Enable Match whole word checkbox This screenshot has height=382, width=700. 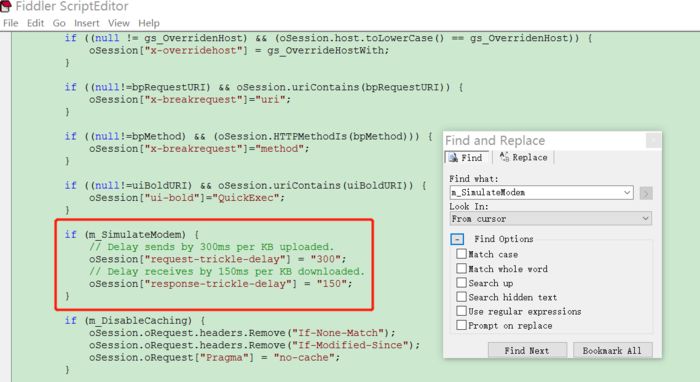pyautogui.click(x=461, y=268)
